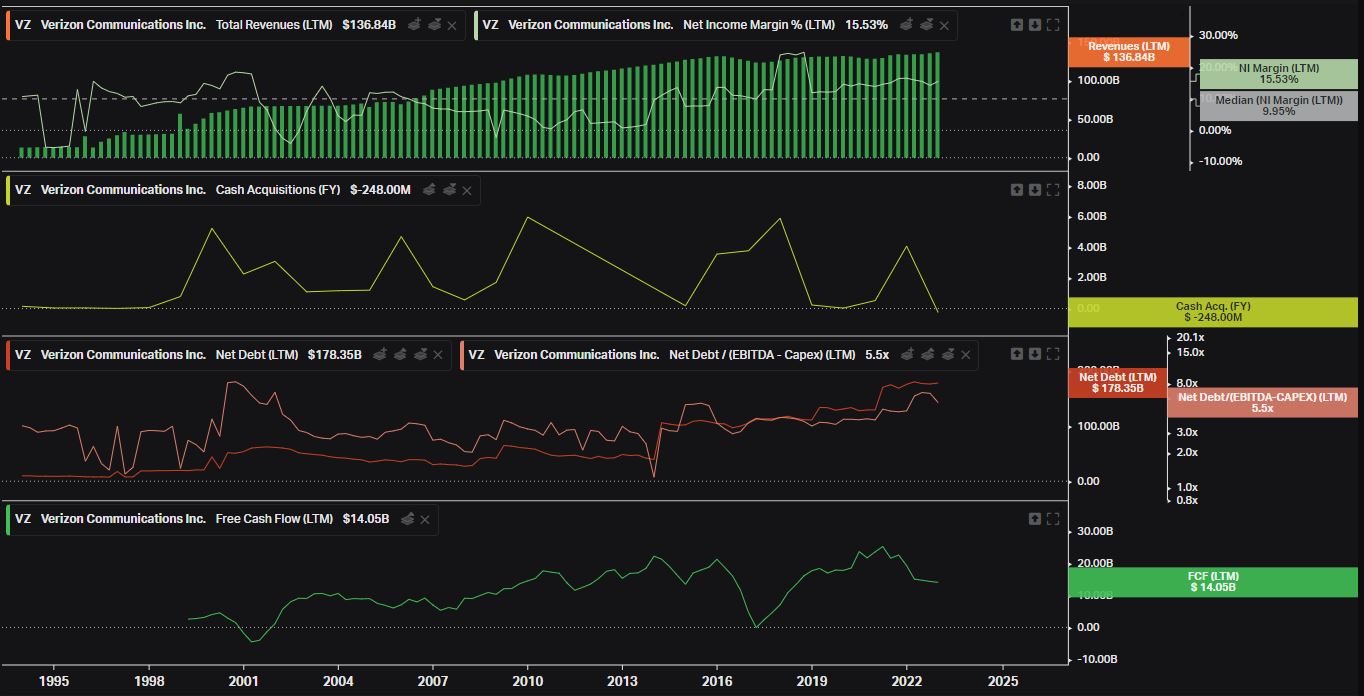This screenshot has height=696, width=1364.
Task: Move Net Debt / (EBITDA - Capex) to pane below
Action: (x=947, y=355)
